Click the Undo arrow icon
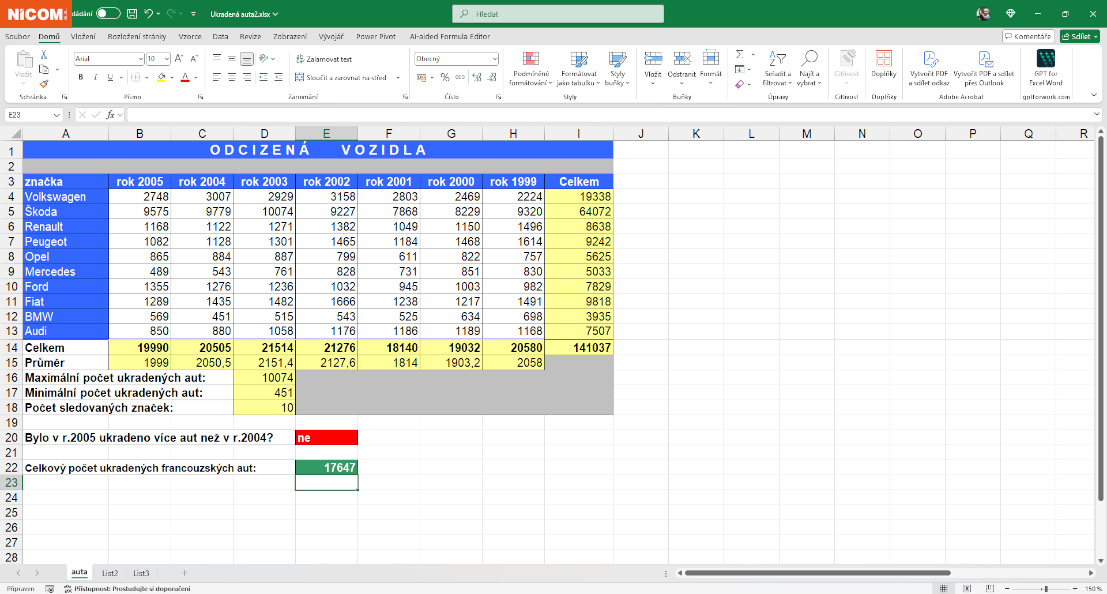1107x594 pixels. click(148, 13)
